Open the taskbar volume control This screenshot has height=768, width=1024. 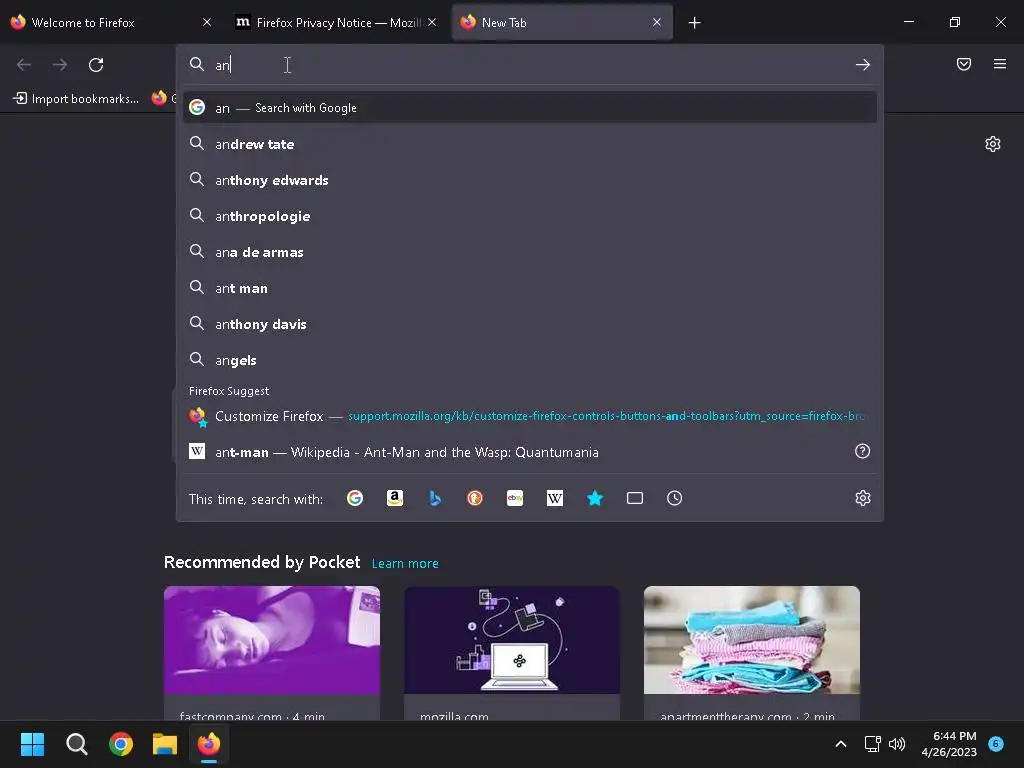click(x=897, y=744)
